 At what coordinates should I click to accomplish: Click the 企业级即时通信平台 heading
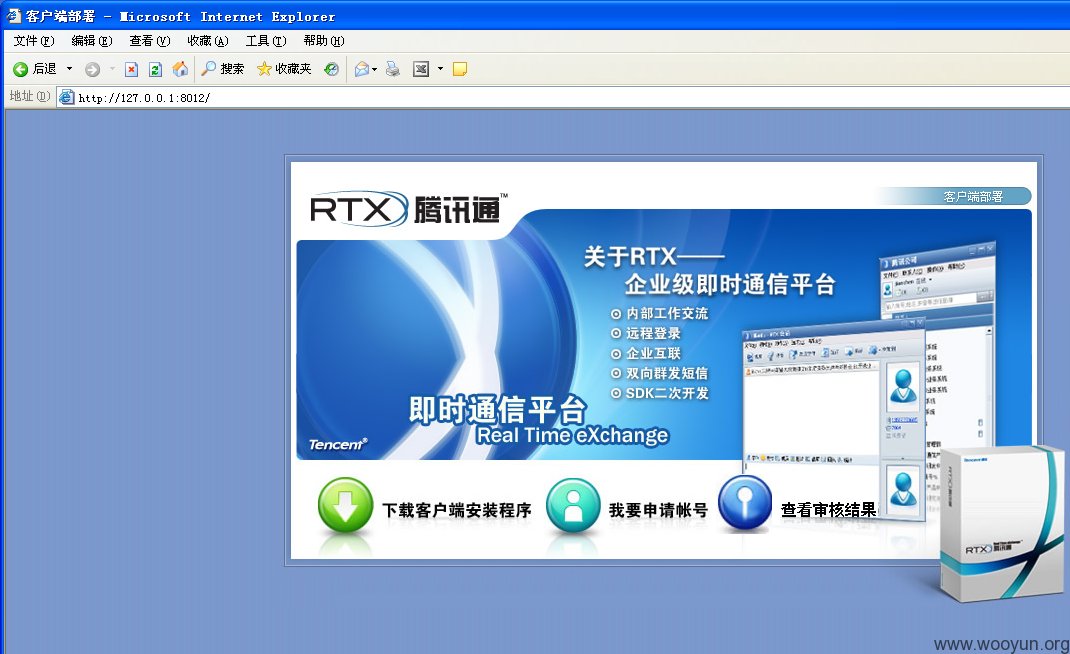[x=730, y=284]
